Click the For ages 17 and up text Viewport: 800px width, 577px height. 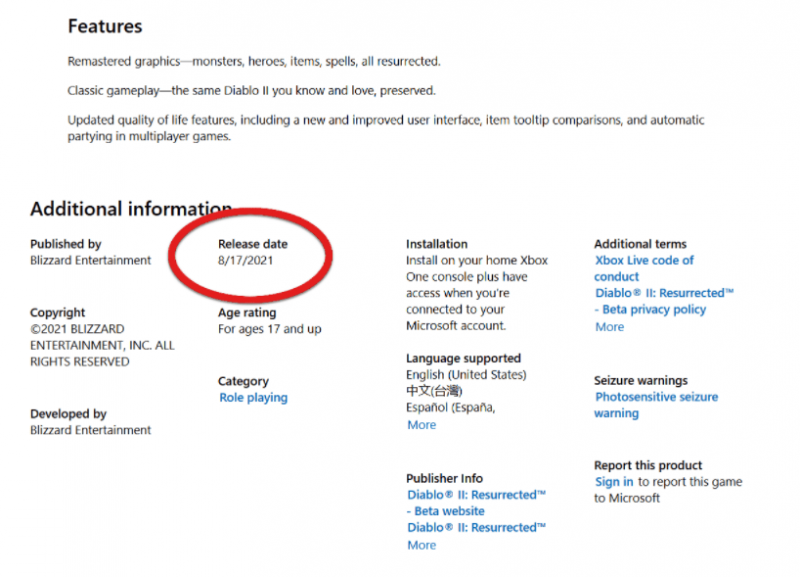coord(269,329)
